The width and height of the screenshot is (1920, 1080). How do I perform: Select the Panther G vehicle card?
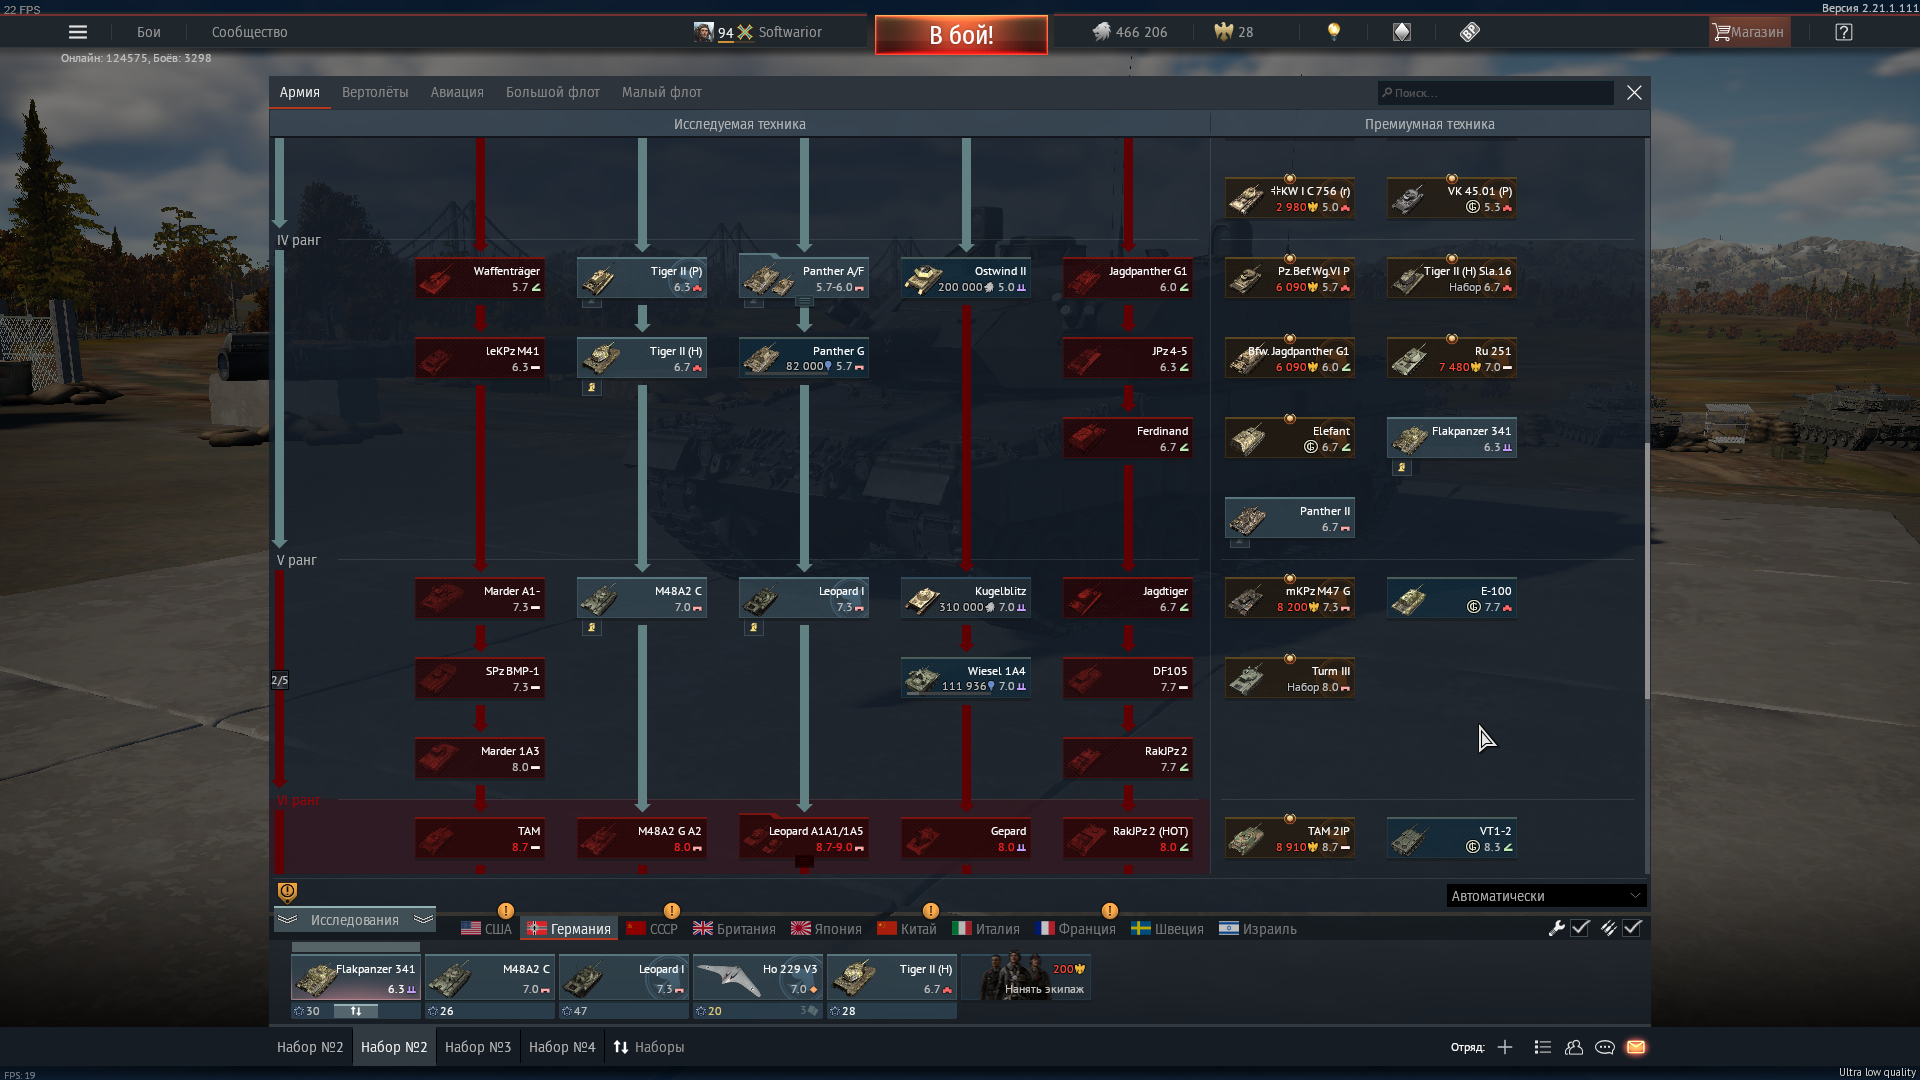804,358
